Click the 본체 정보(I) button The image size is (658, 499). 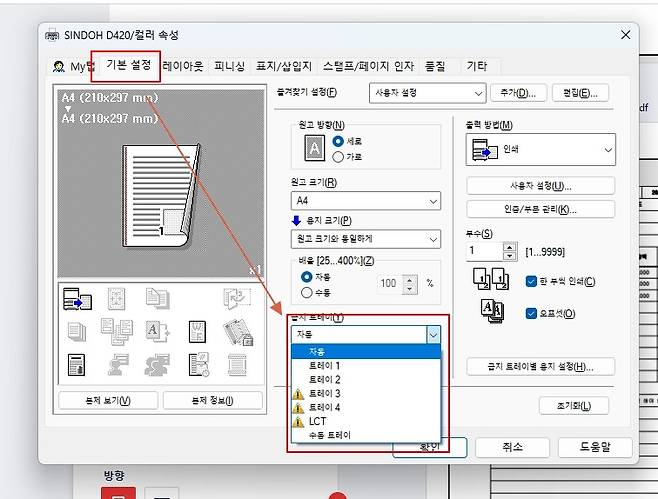tap(212, 401)
